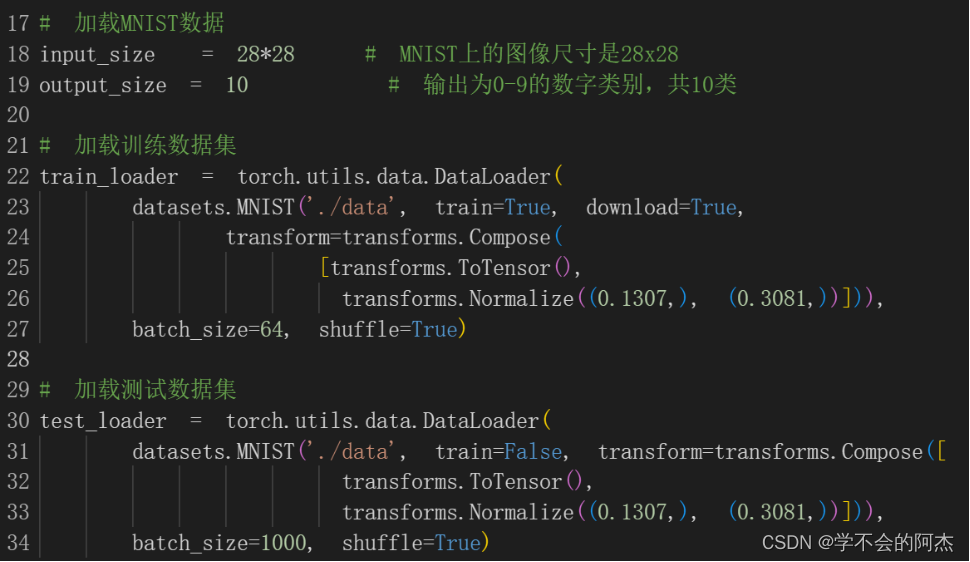Click the comment '加载训练数据集'
Image resolution: width=970 pixels, height=562 pixels.
(155, 145)
